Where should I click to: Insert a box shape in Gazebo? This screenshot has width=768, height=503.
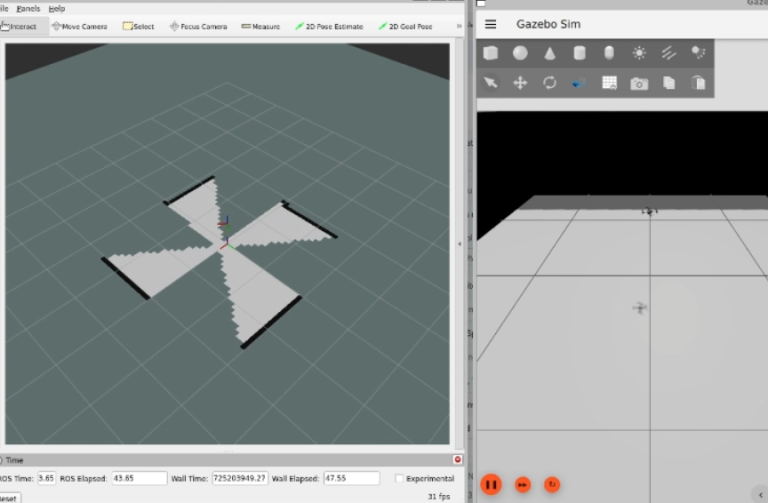click(x=490, y=53)
